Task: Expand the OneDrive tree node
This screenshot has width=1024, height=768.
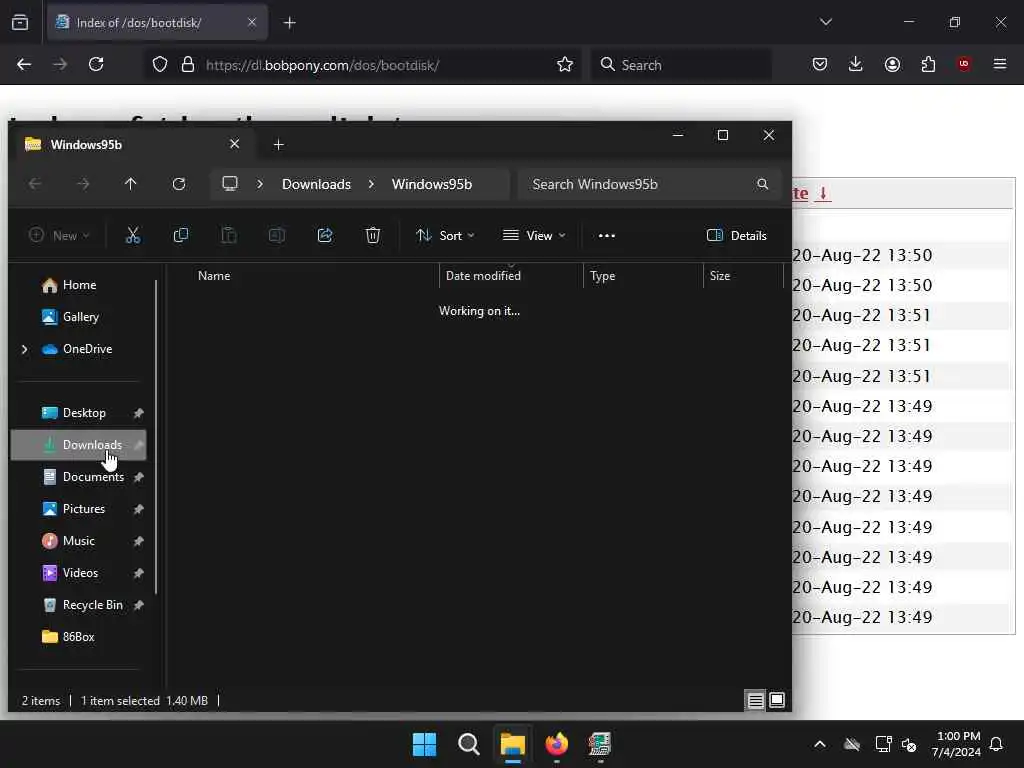Action: (24, 349)
